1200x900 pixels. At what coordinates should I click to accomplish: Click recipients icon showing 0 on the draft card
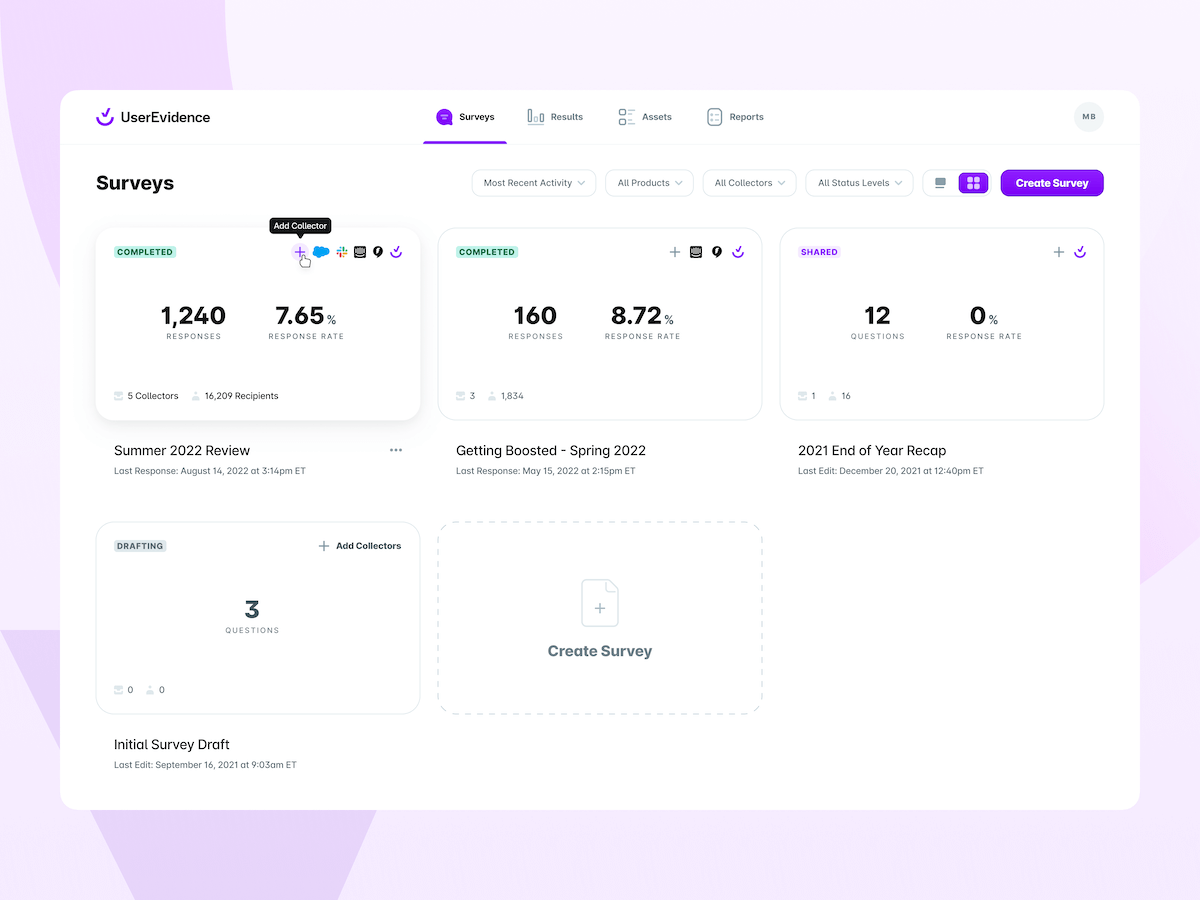pyautogui.click(x=150, y=690)
